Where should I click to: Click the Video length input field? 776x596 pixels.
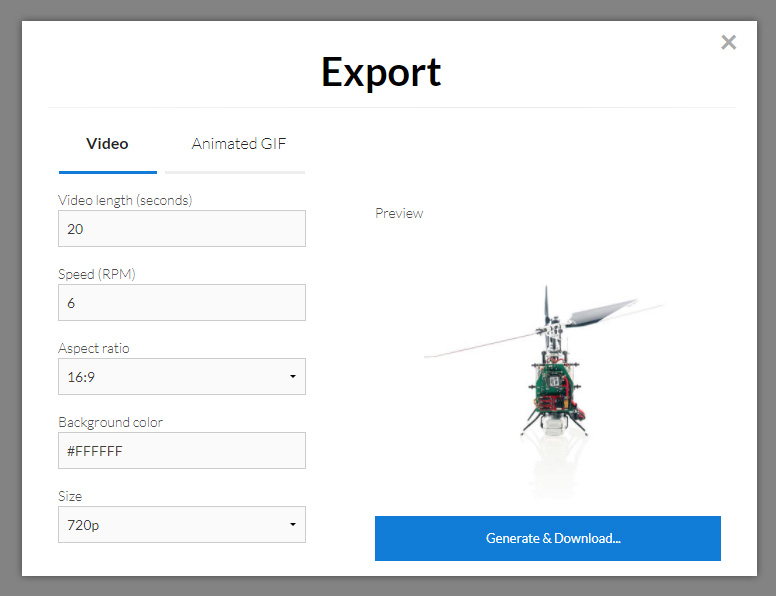pos(181,229)
